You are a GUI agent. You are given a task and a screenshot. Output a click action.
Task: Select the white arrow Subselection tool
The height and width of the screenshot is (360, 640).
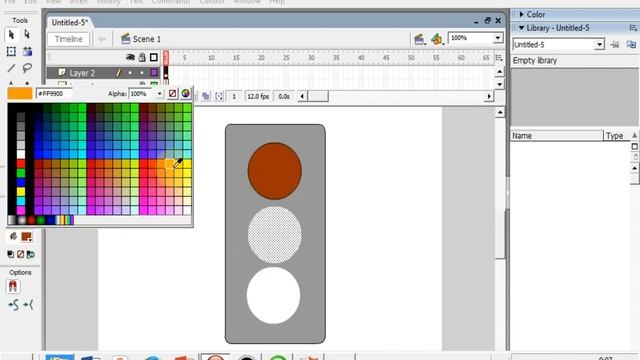[x=27, y=34]
